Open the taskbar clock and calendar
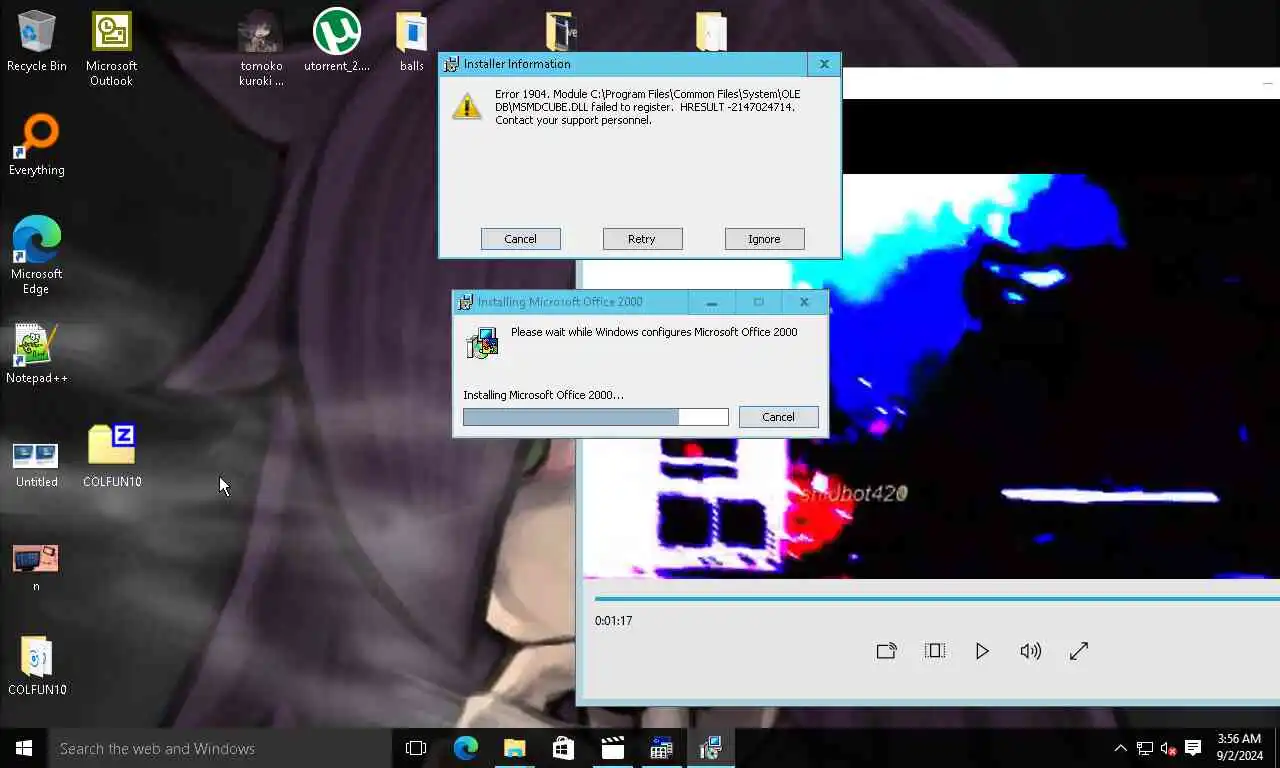 pos(1239,748)
